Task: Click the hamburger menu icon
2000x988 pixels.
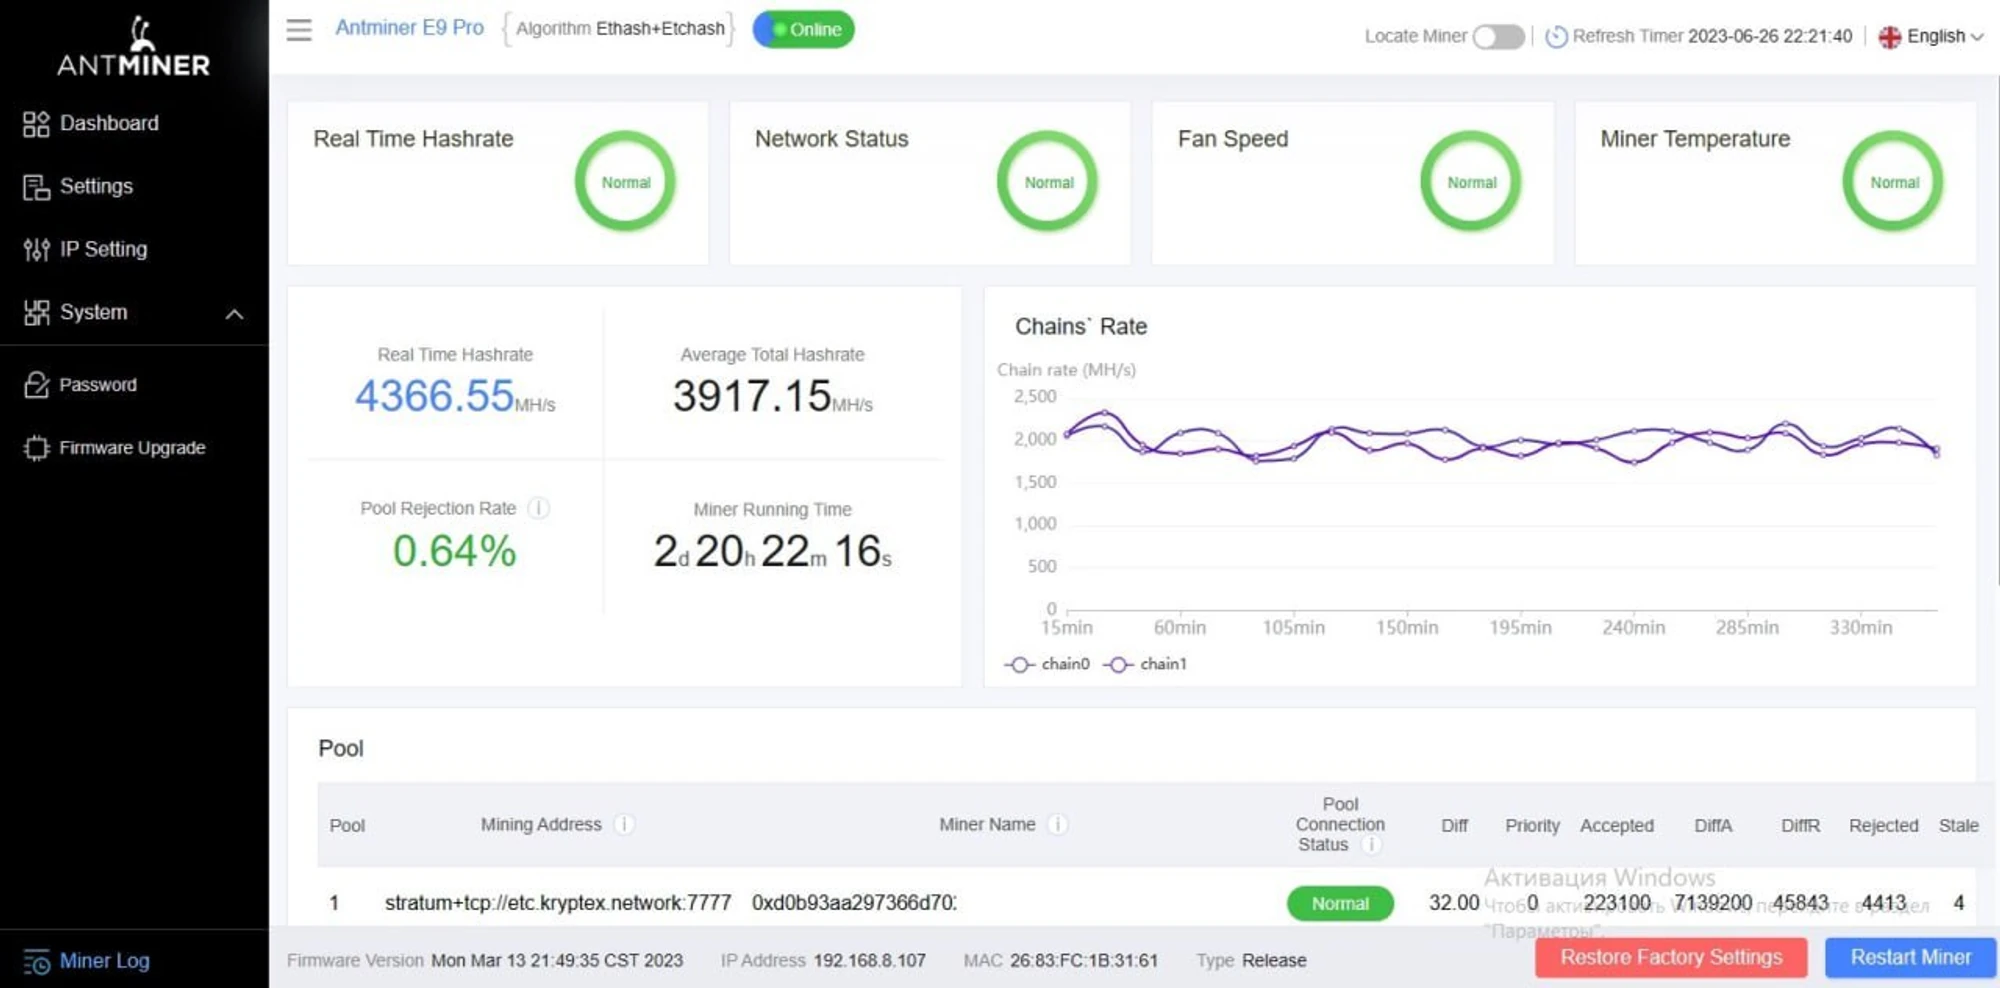Action: 299,30
